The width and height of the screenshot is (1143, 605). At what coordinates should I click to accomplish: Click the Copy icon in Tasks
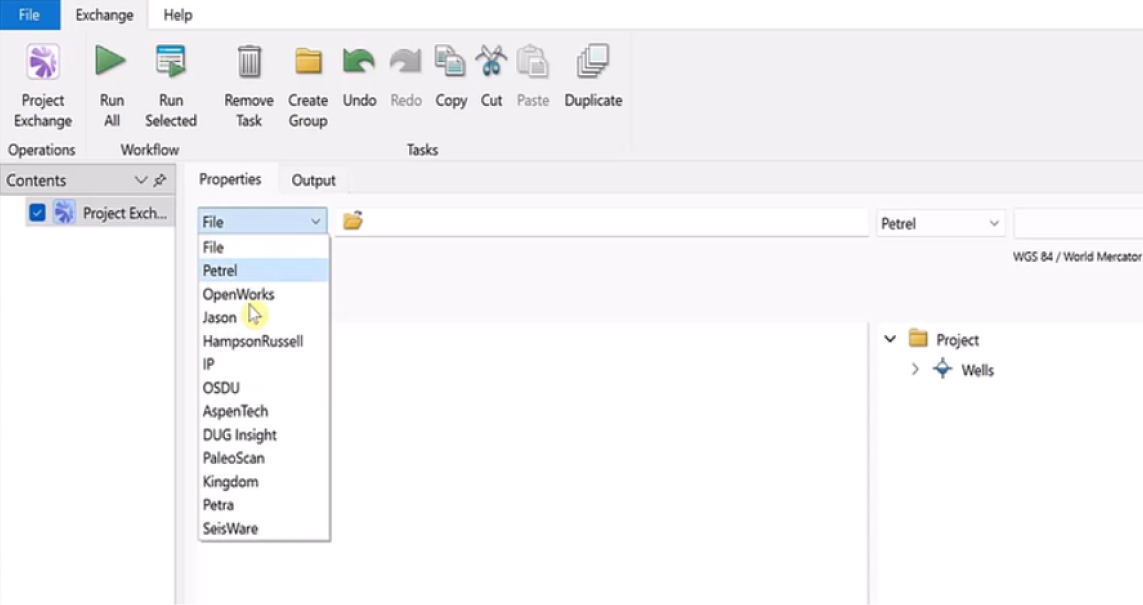[450, 63]
